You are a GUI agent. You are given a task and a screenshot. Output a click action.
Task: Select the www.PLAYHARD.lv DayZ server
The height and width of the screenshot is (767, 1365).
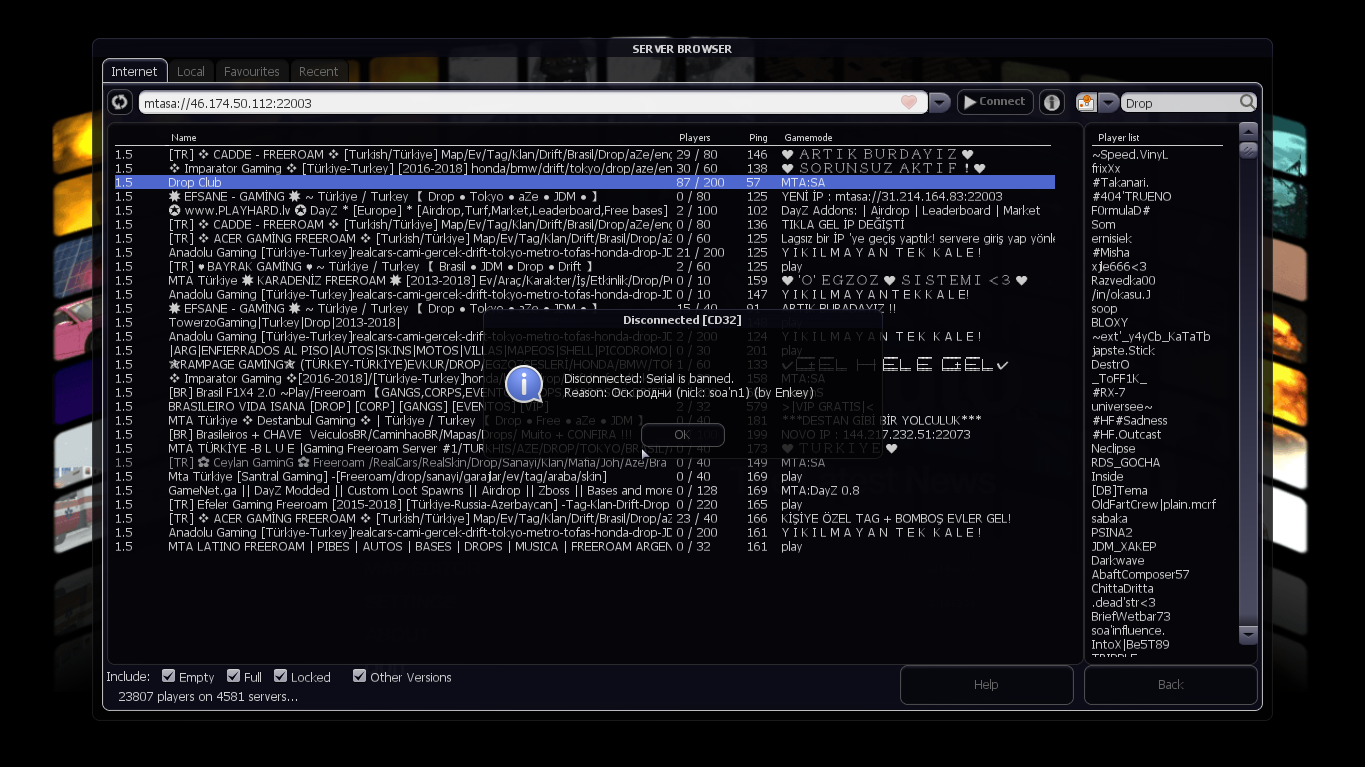pos(584,211)
